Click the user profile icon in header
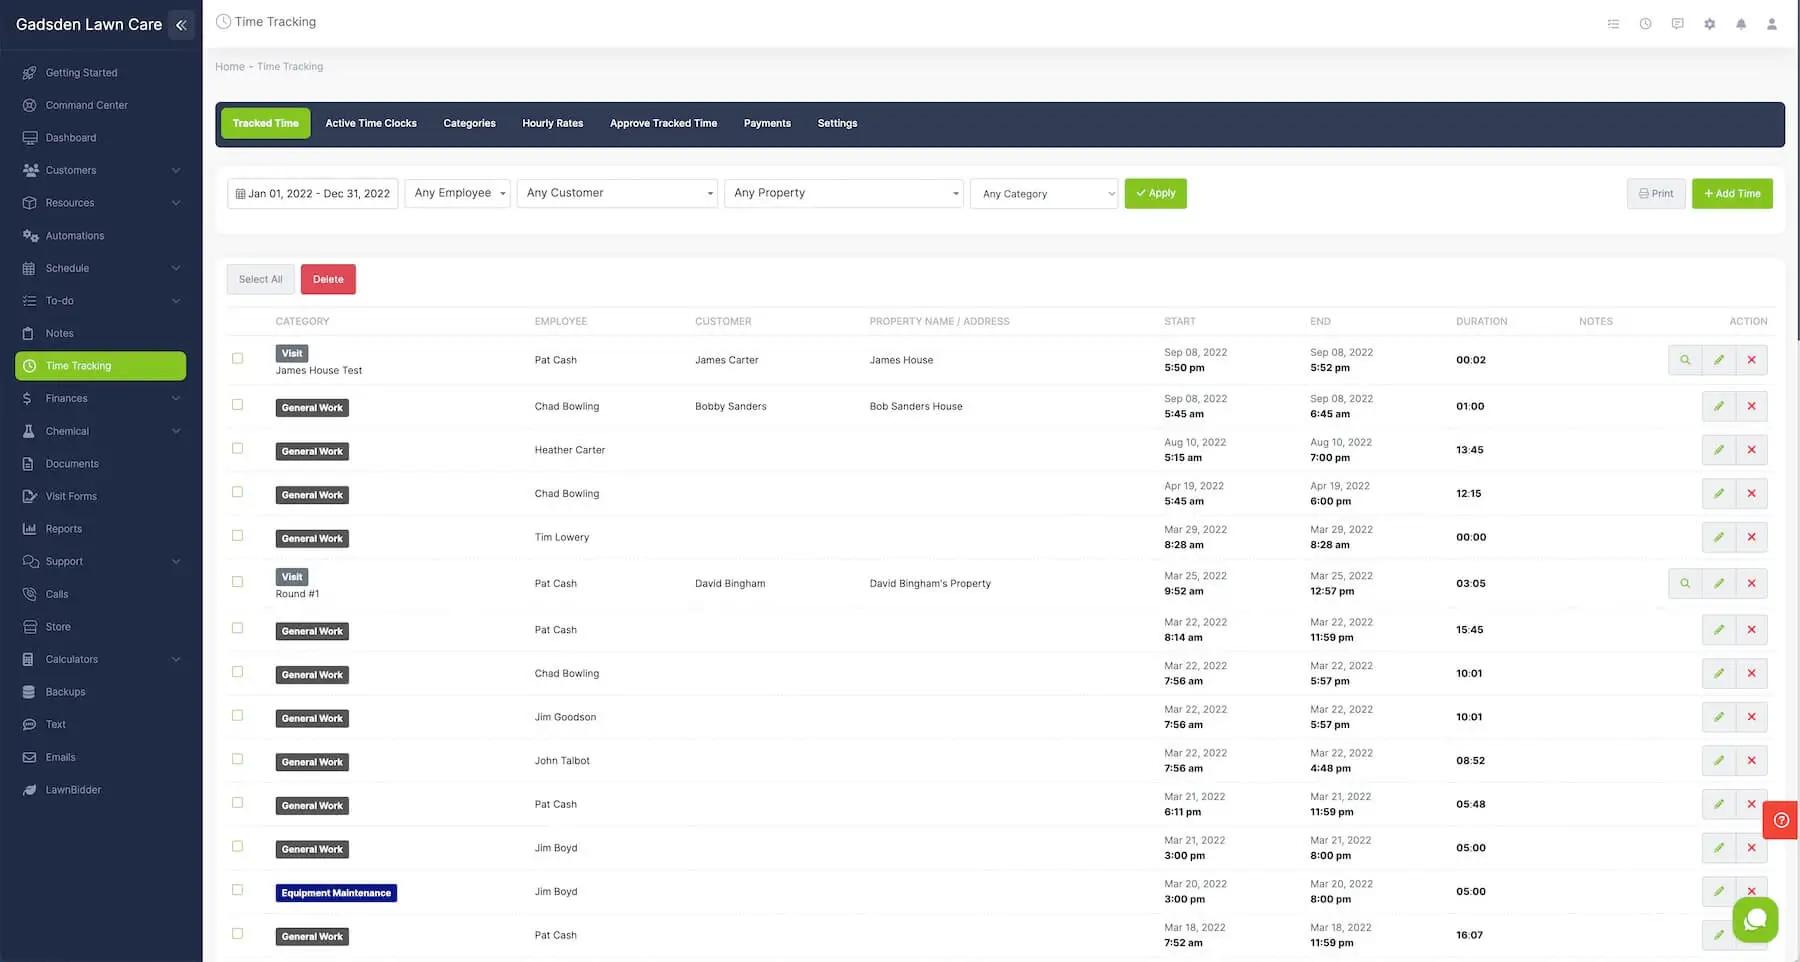 click(x=1771, y=24)
